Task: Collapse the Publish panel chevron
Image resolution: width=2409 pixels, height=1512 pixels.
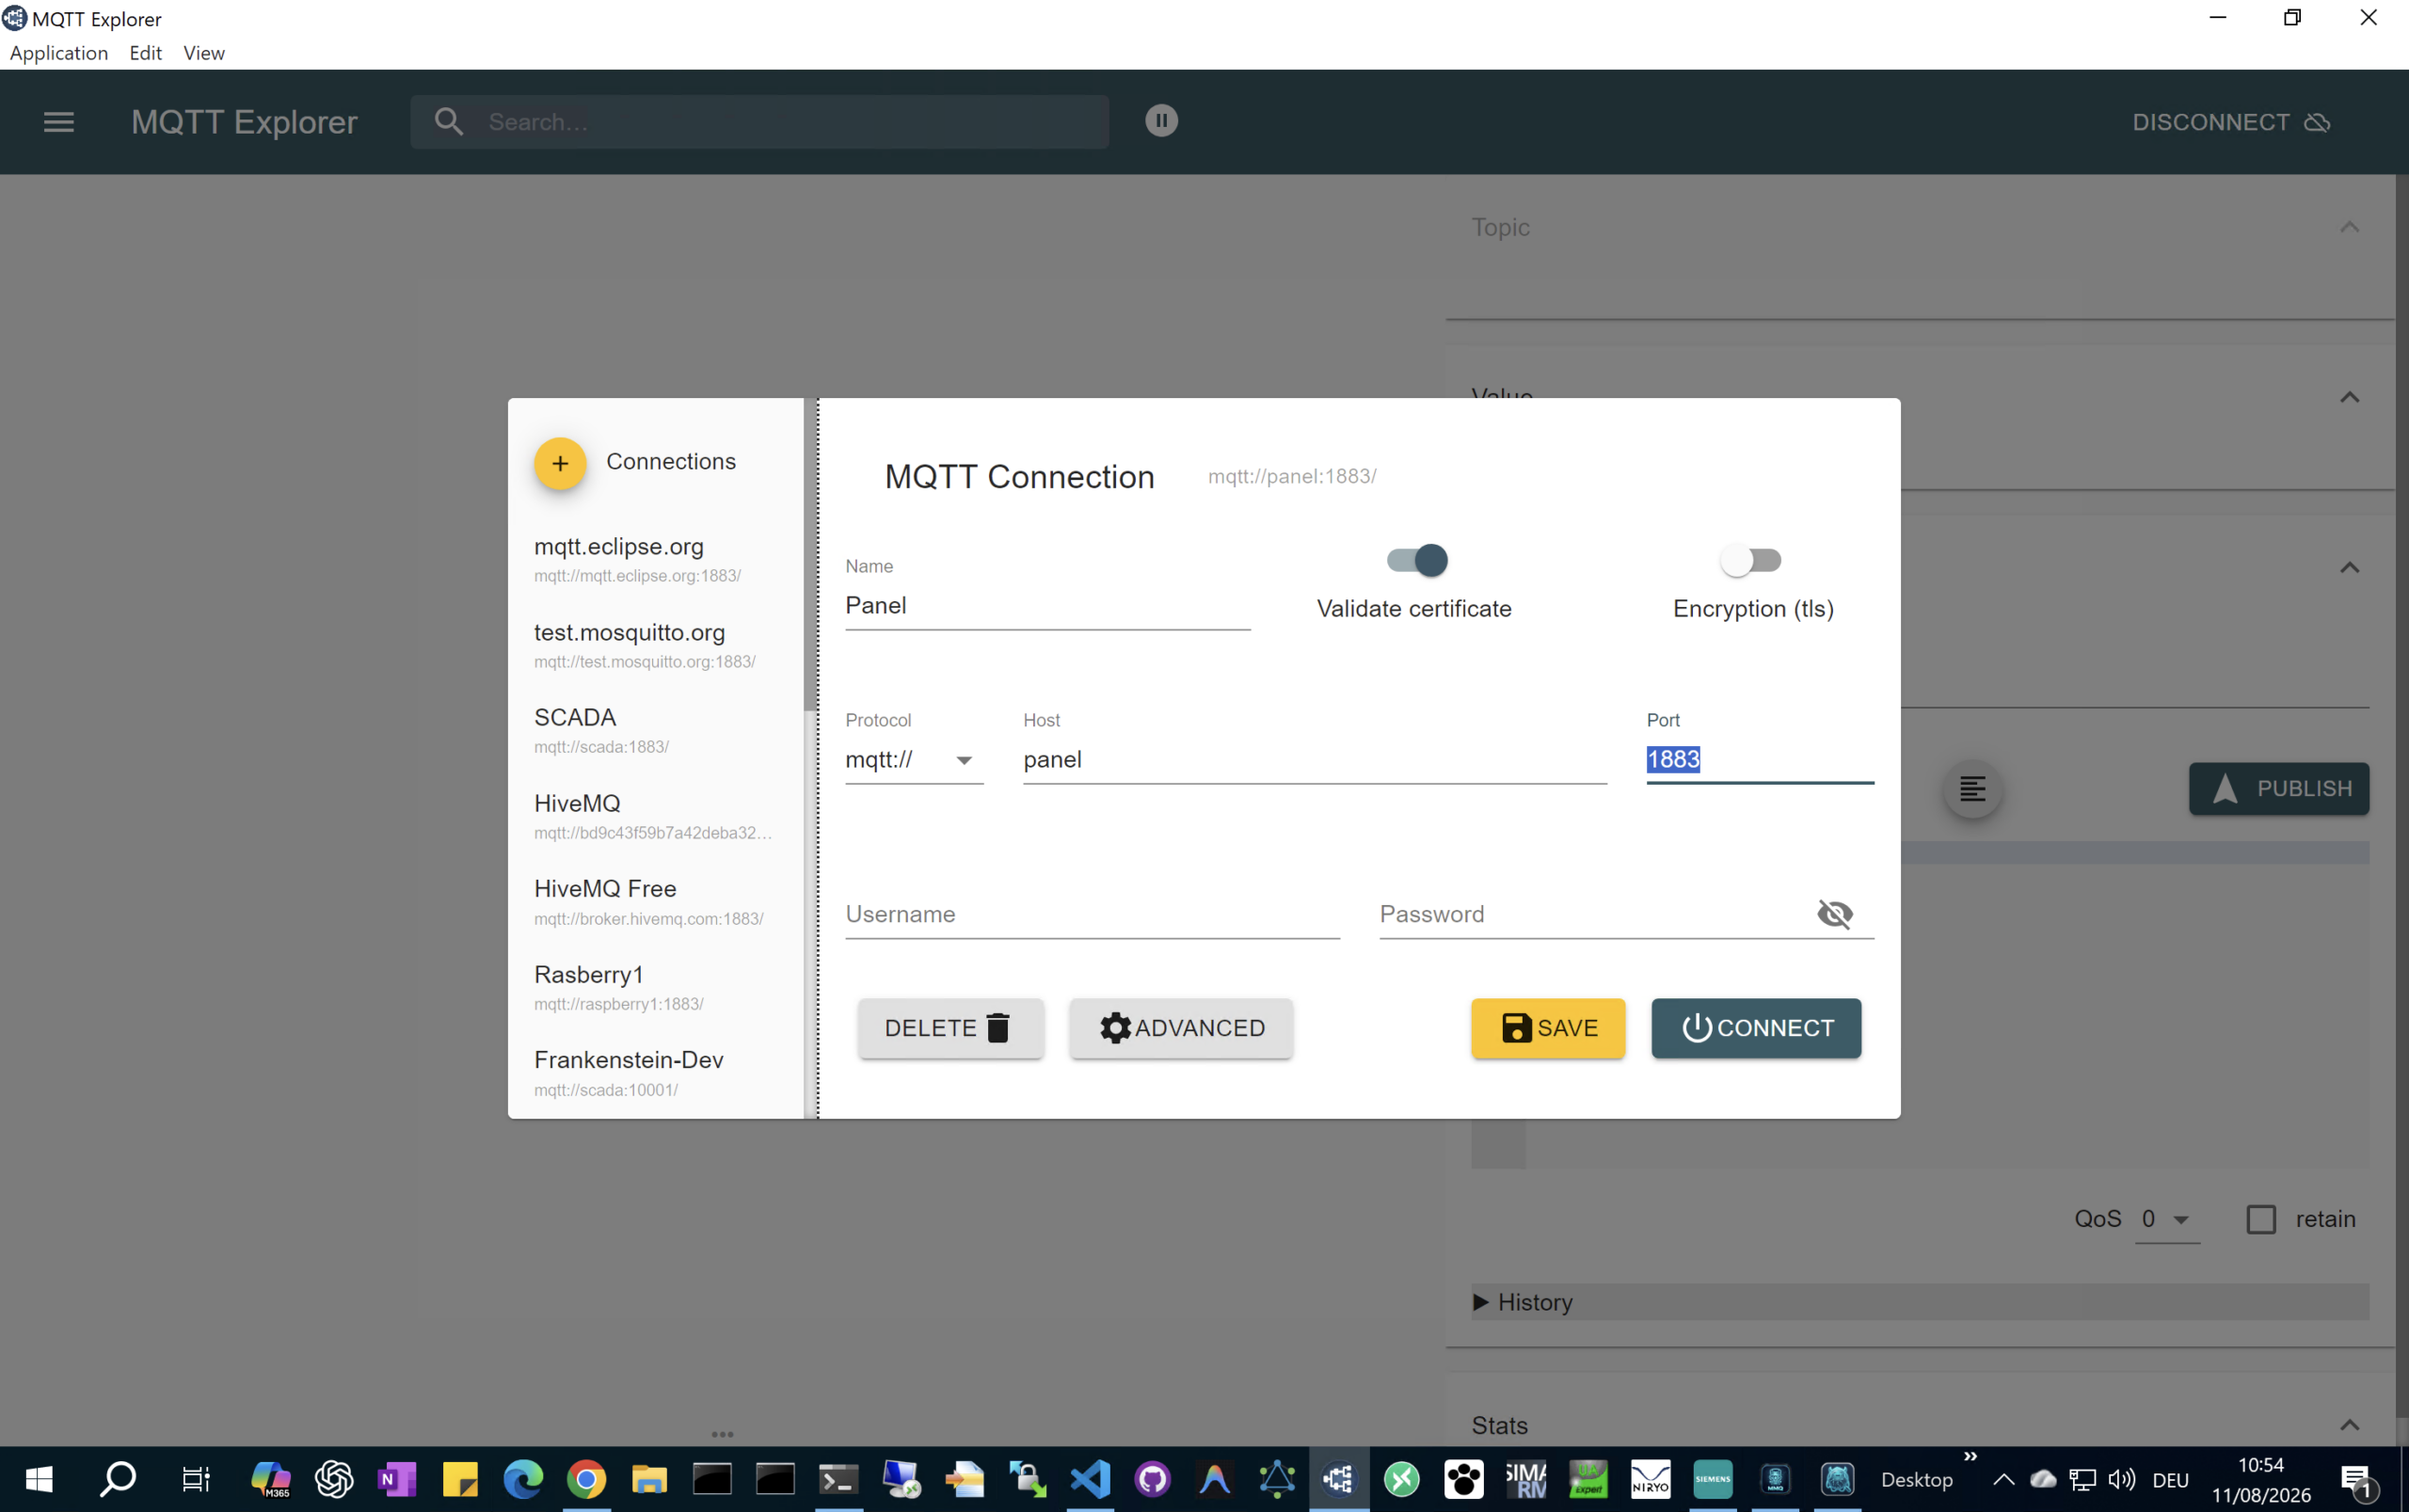Action: [2349, 567]
